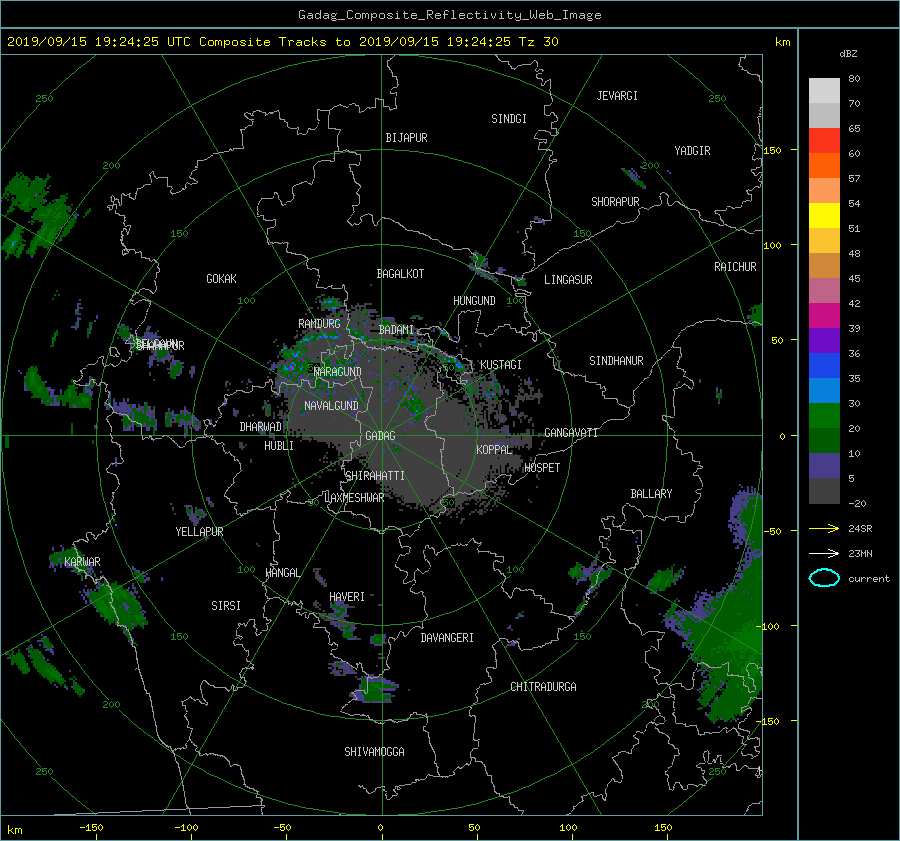Pick the light gray 70-80 dBZ legend color

pyautogui.click(x=824, y=91)
